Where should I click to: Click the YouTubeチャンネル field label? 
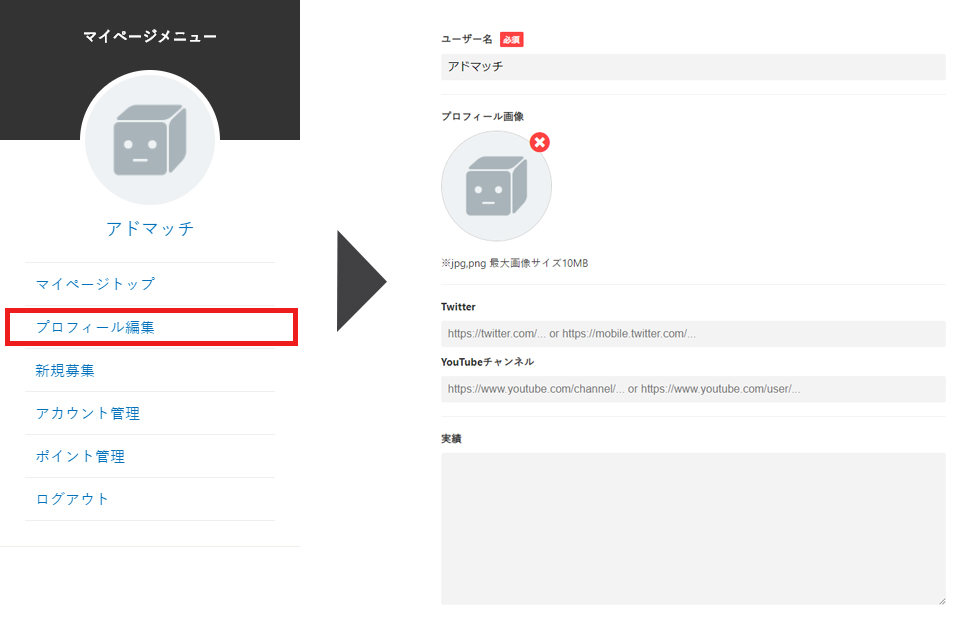(x=487, y=362)
